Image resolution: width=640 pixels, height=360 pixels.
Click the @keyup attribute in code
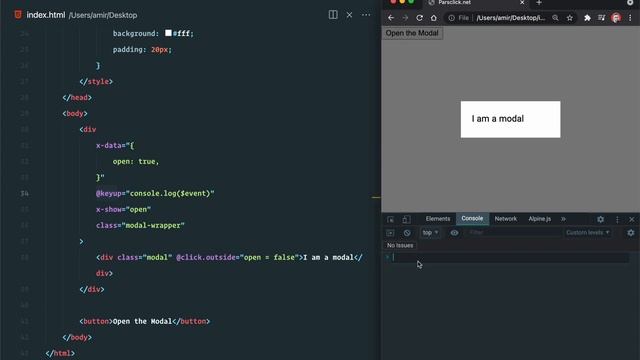tap(108, 193)
